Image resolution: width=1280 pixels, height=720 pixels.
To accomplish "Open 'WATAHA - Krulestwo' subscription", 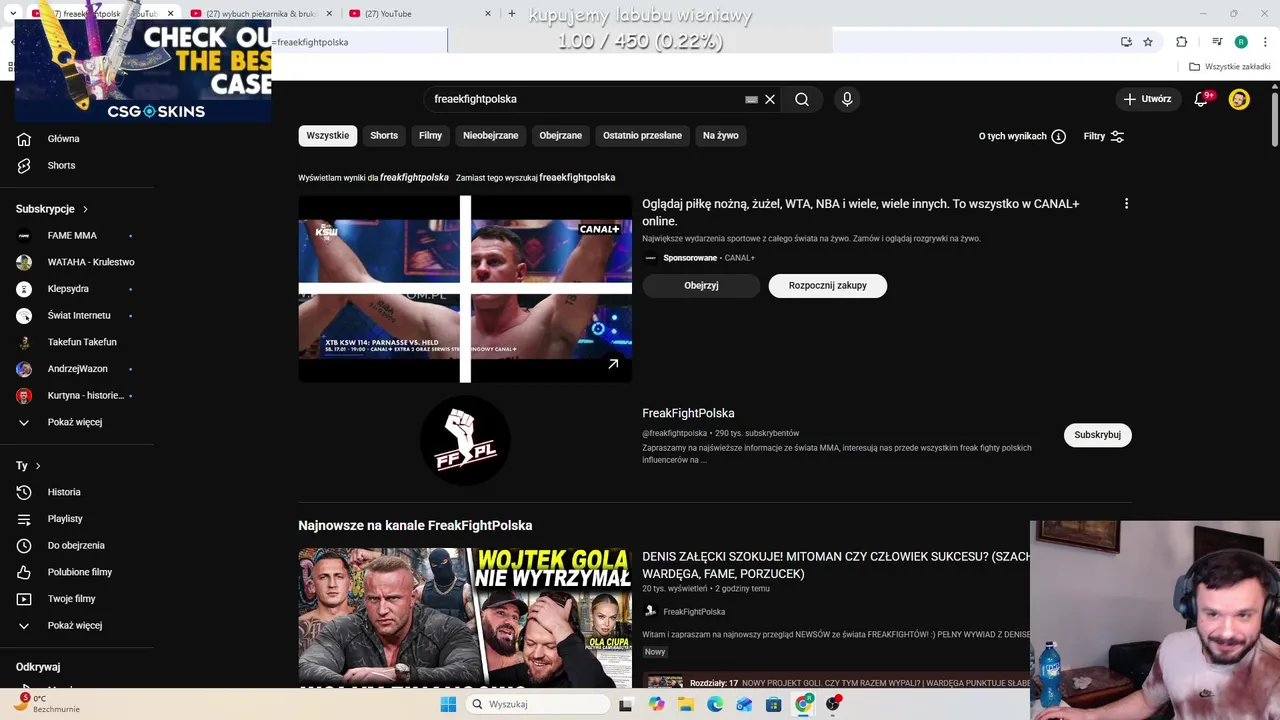I will (76, 262).
